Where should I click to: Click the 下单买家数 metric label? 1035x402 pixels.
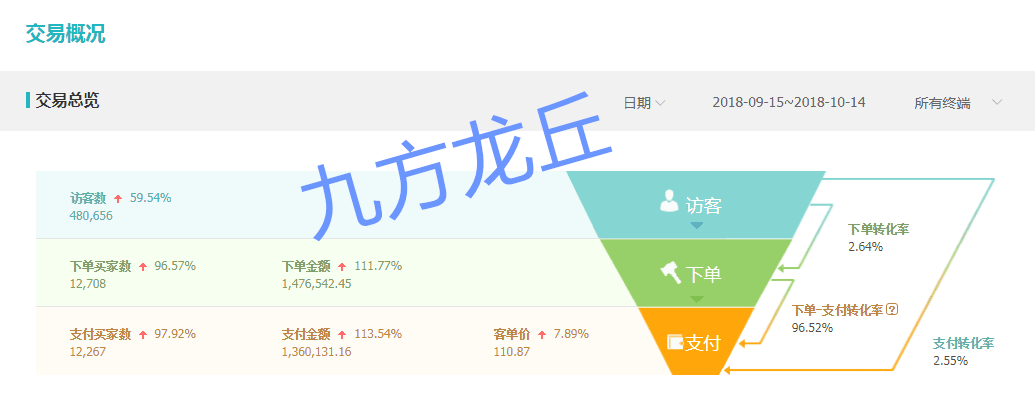tap(100, 266)
